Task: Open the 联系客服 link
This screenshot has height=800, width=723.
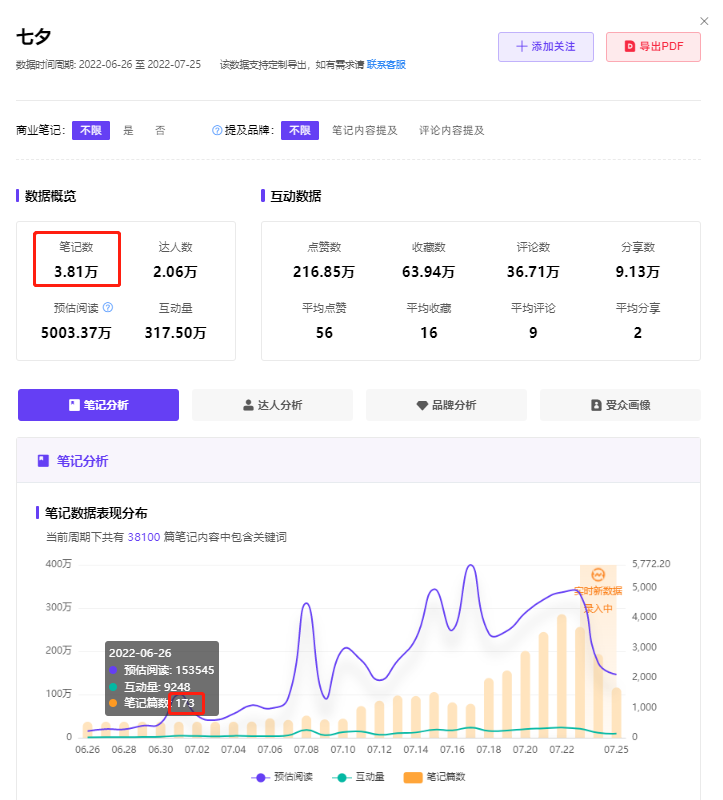Action: click(x=386, y=65)
